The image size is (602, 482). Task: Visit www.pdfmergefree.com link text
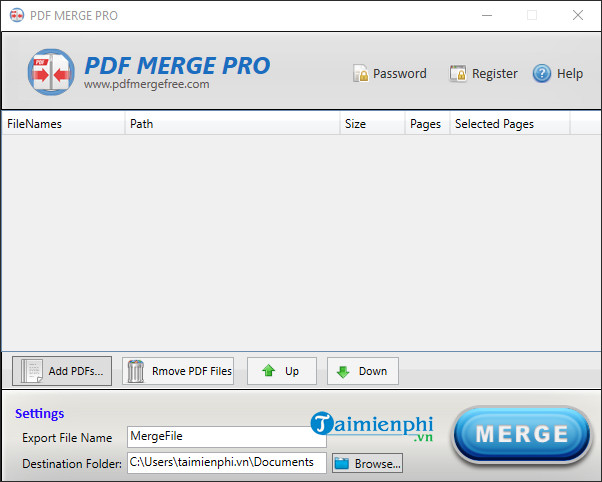tap(146, 85)
